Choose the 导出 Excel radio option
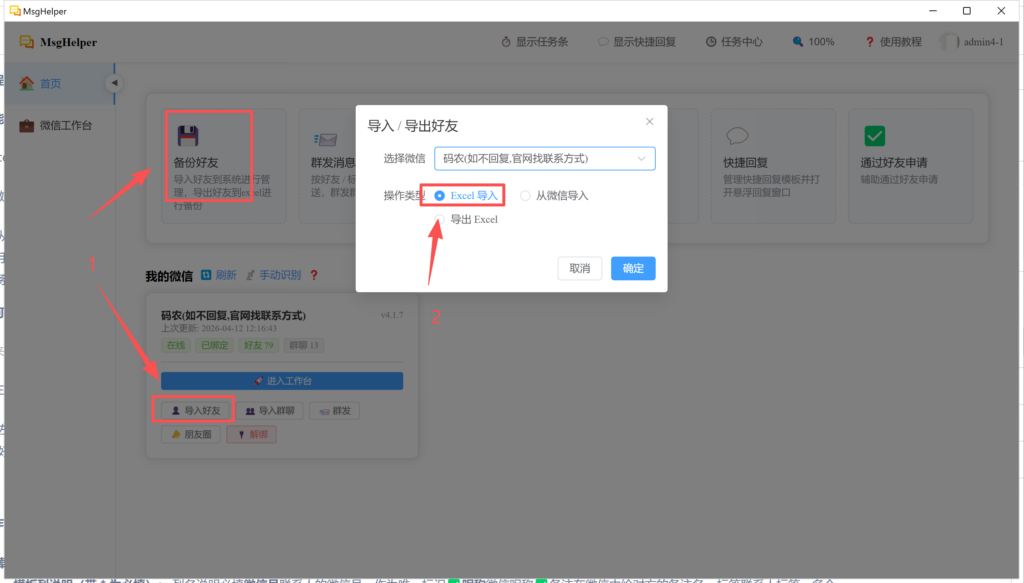1024x583 pixels. [440, 219]
